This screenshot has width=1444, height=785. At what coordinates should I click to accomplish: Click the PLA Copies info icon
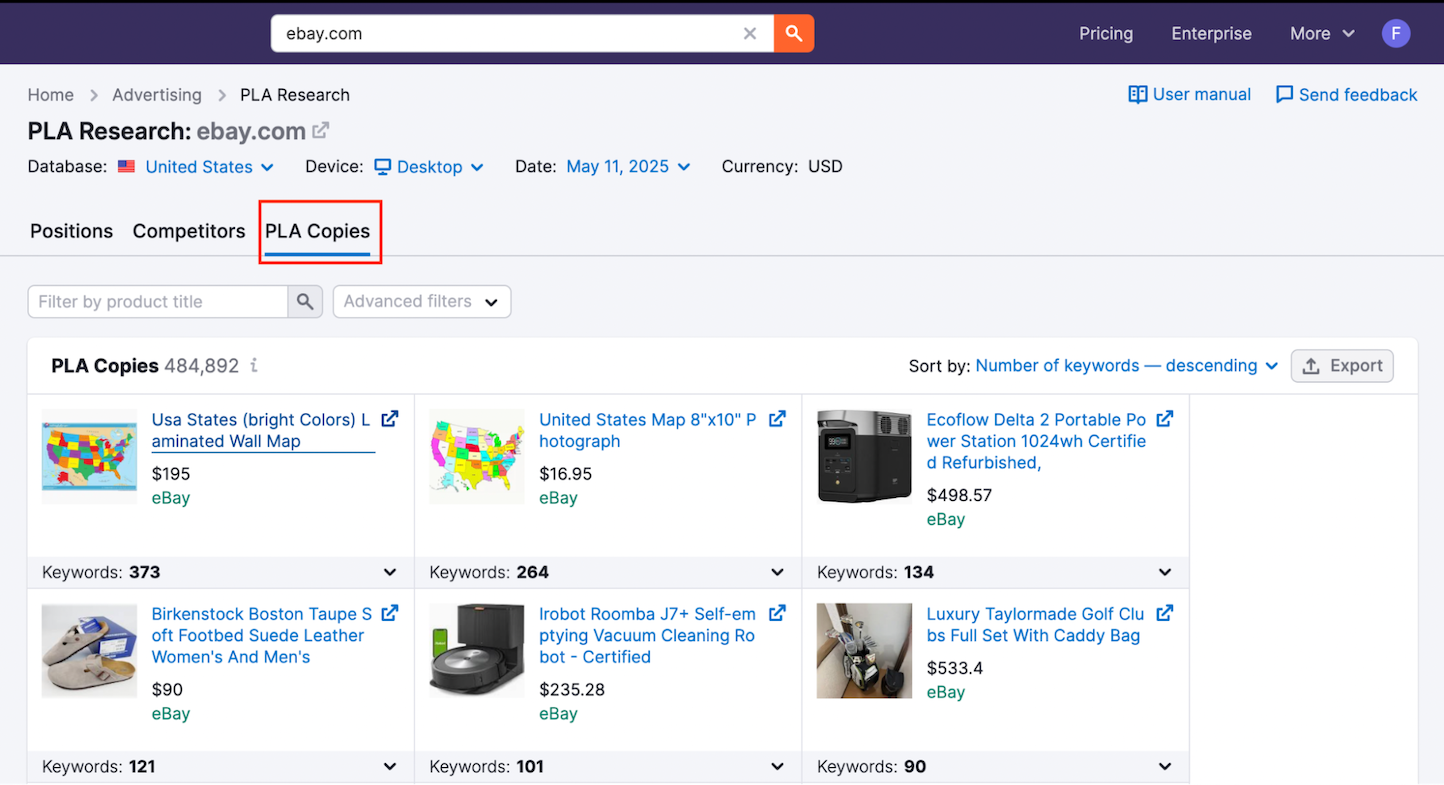click(x=254, y=365)
